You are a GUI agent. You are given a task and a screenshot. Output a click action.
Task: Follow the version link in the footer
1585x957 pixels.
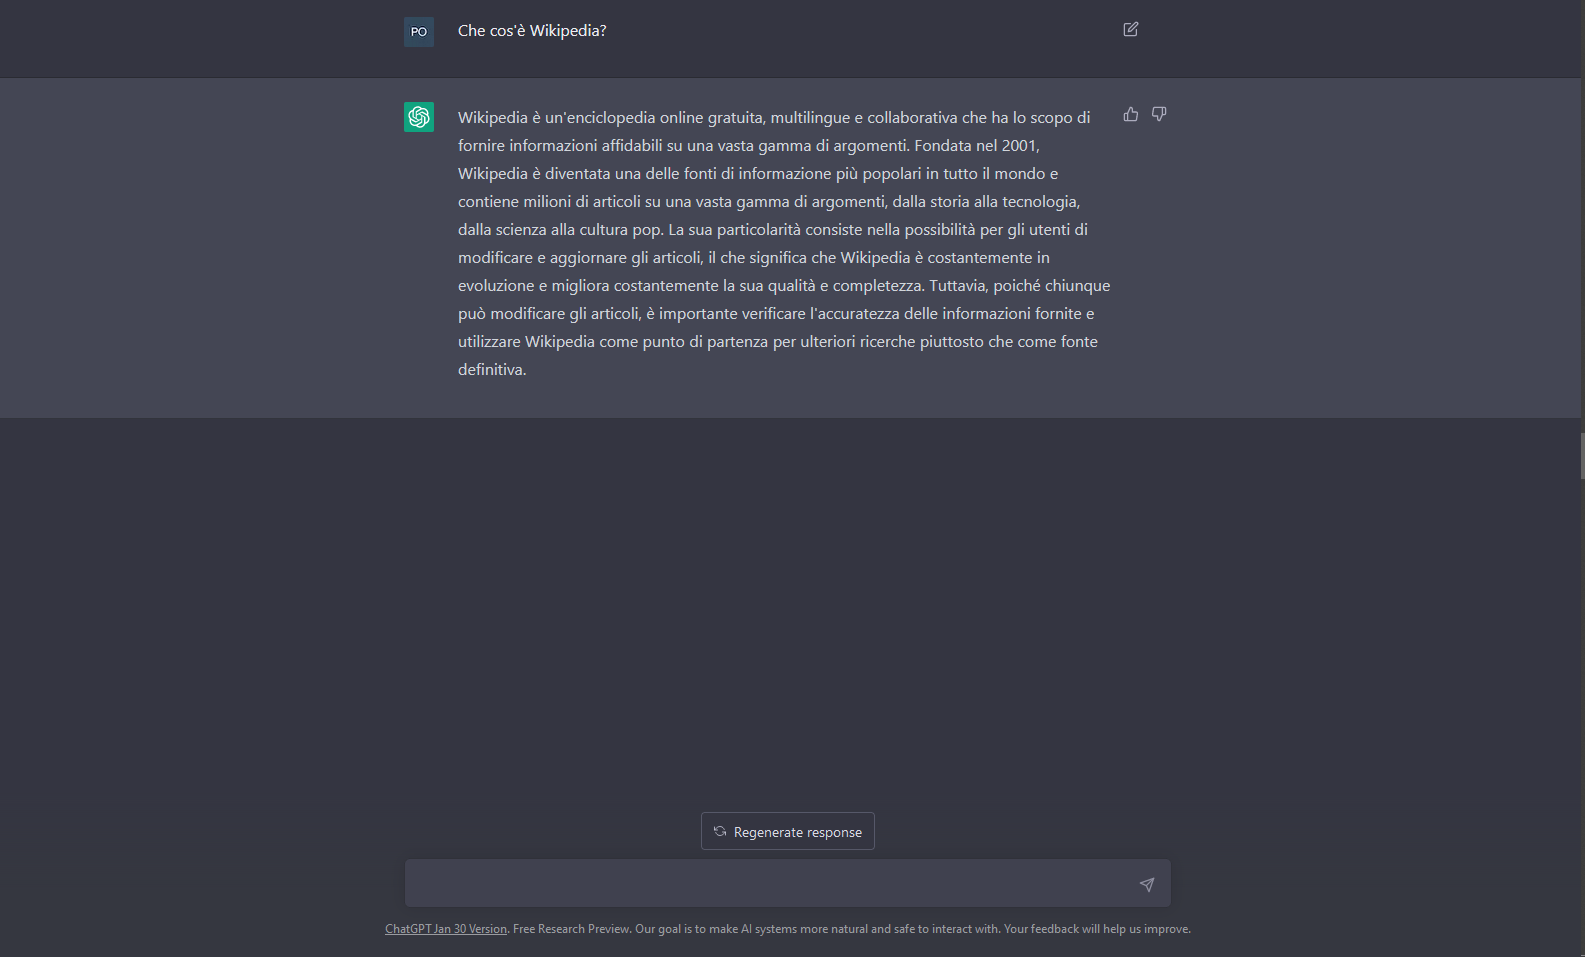click(445, 928)
